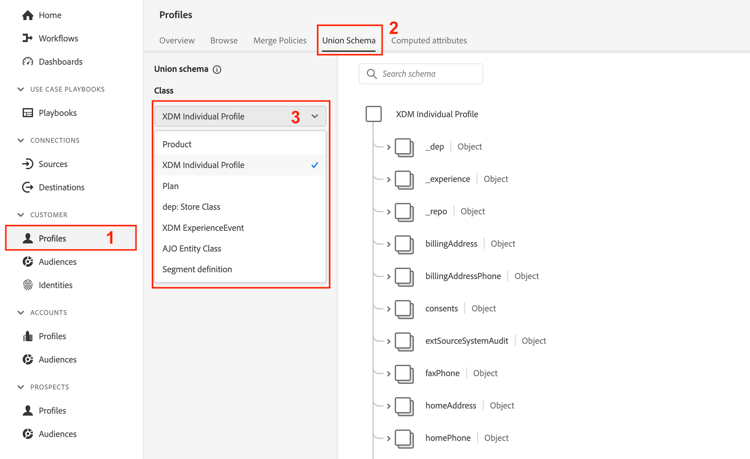Click the Playbooks icon
The width and height of the screenshot is (750, 459).
(x=28, y=113)
